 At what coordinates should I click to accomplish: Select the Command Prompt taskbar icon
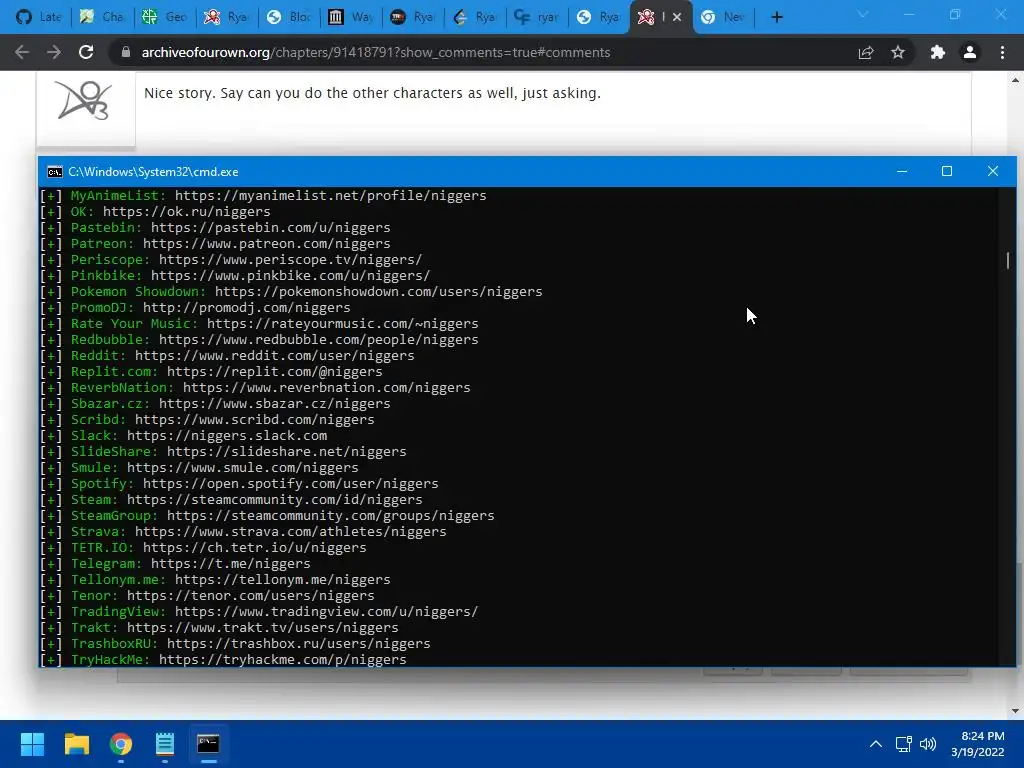point(208,744)
